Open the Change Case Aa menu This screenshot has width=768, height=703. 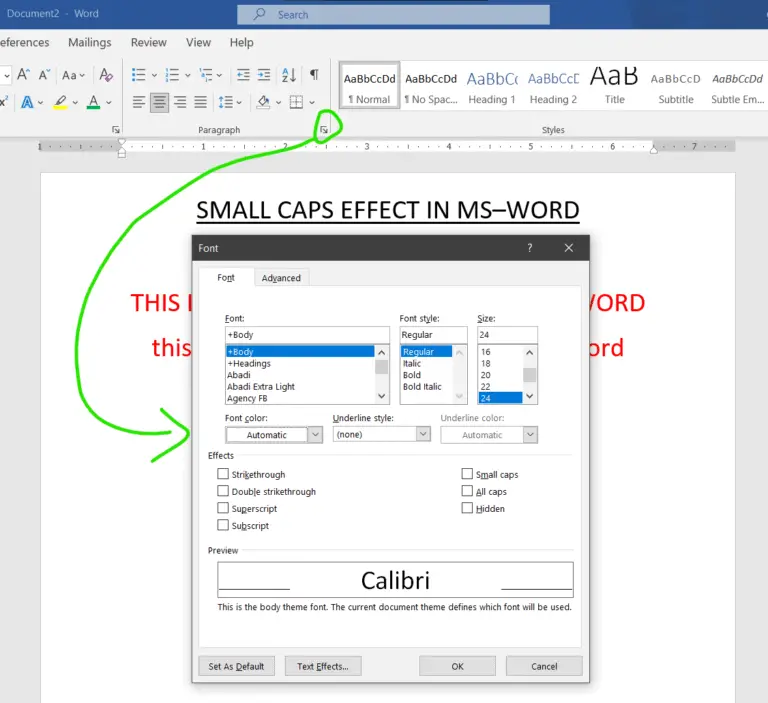pos(73,75)
